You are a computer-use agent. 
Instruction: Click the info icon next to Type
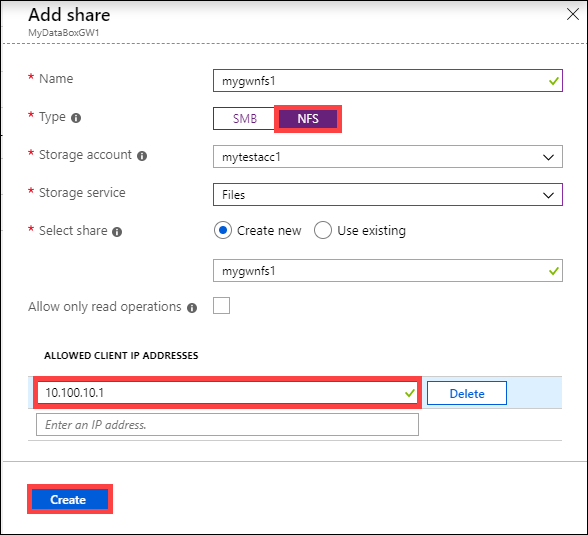(x=76, y=118)
